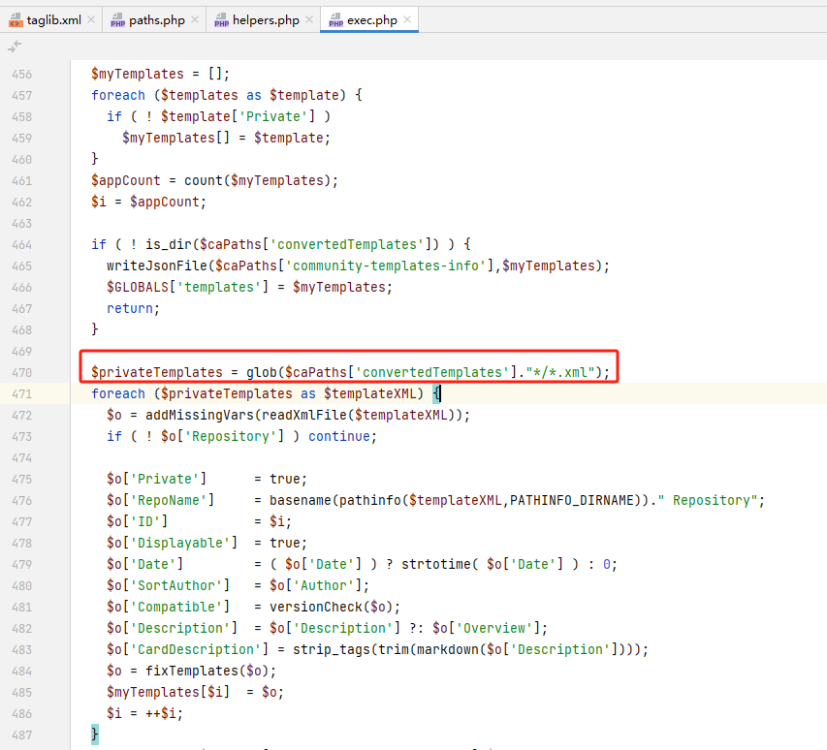Place cursor on '$myTemplates = [];' line
Screen dimensions: 827x750
[x=160, y=74]
